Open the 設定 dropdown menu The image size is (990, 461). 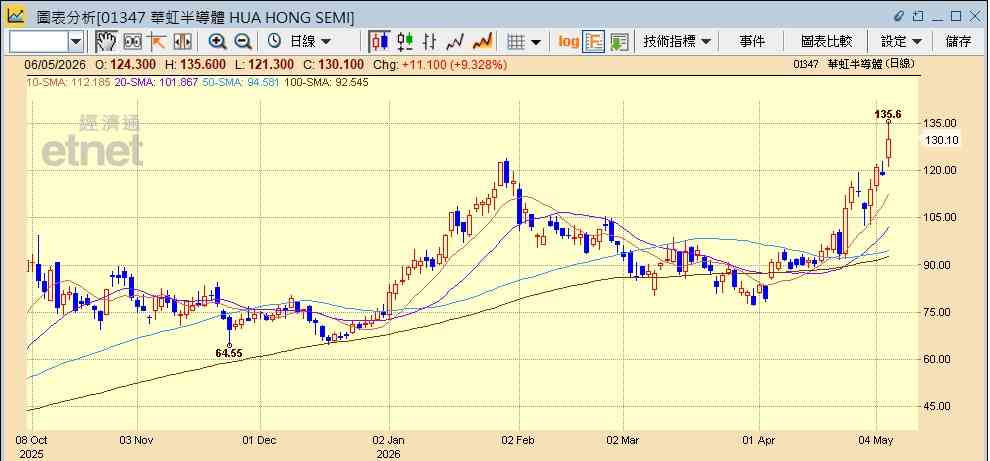902,42
